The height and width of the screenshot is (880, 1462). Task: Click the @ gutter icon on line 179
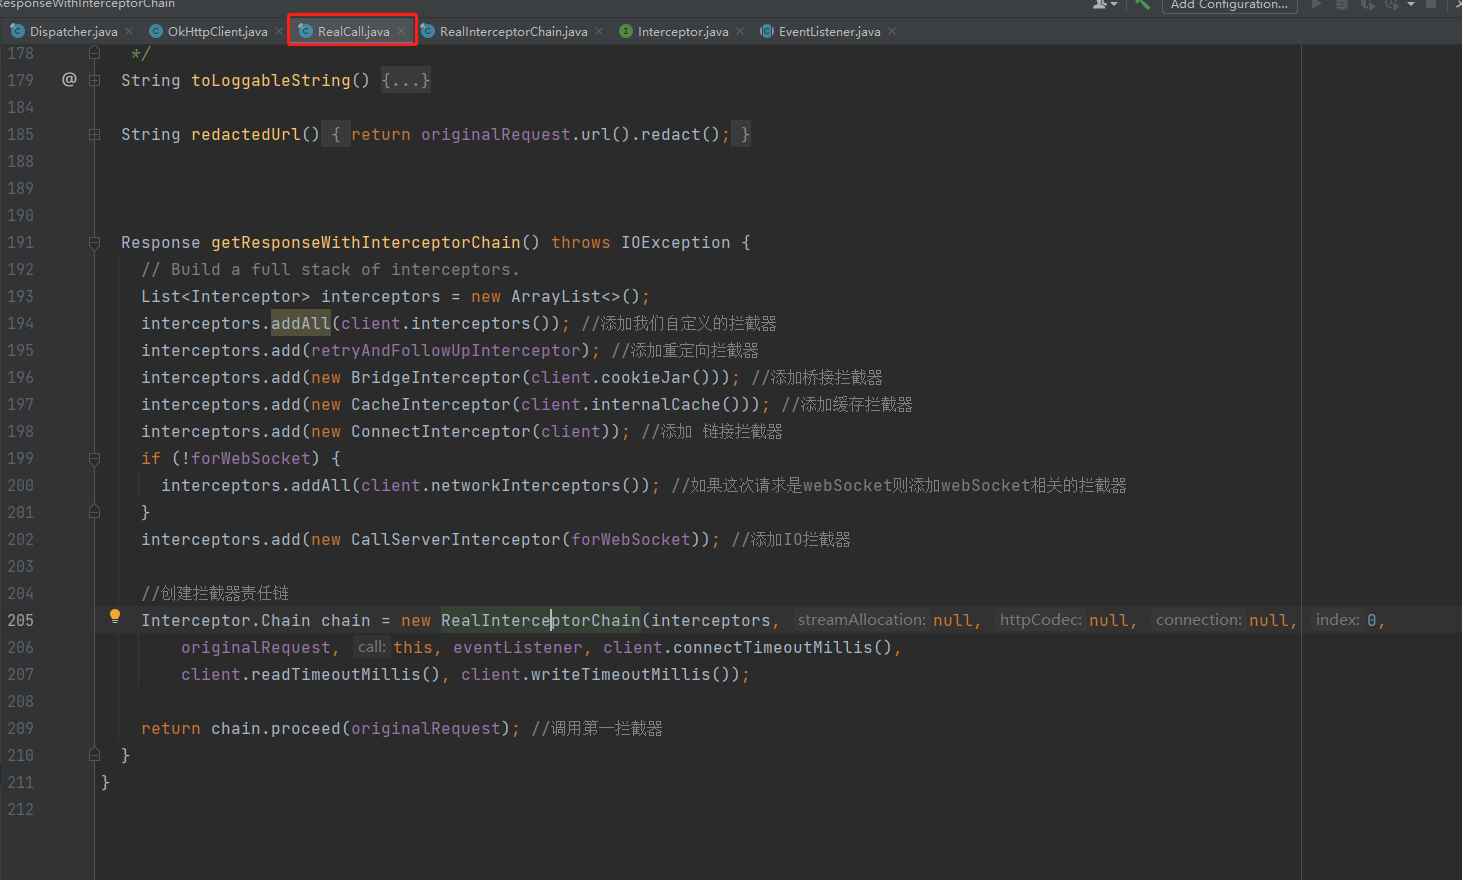(69, 79)
